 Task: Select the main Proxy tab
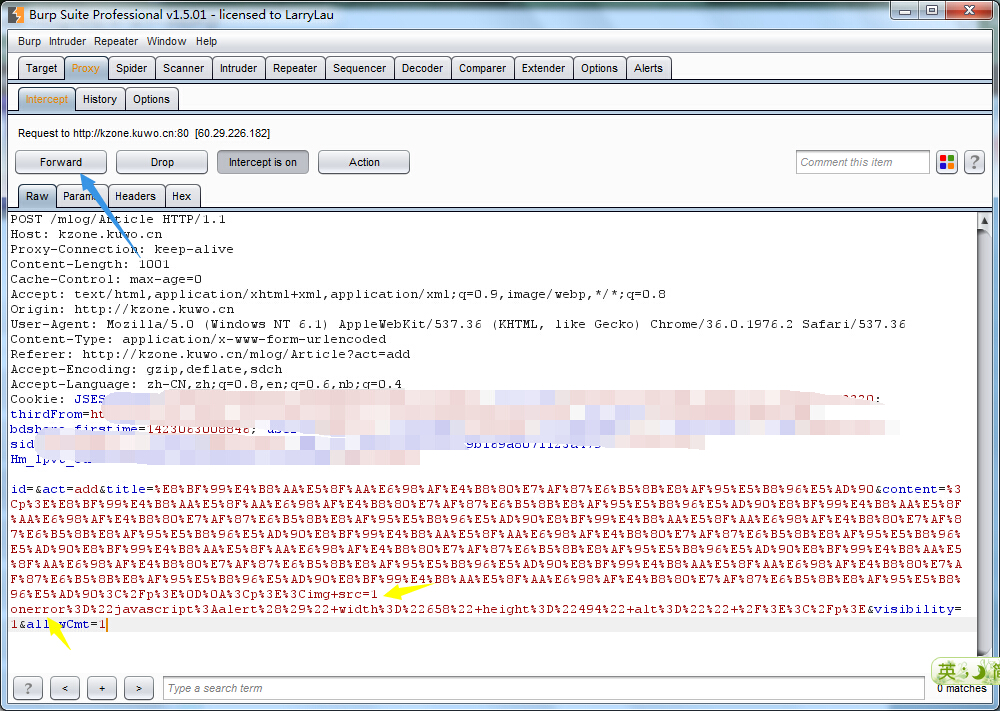coord(85,68)
